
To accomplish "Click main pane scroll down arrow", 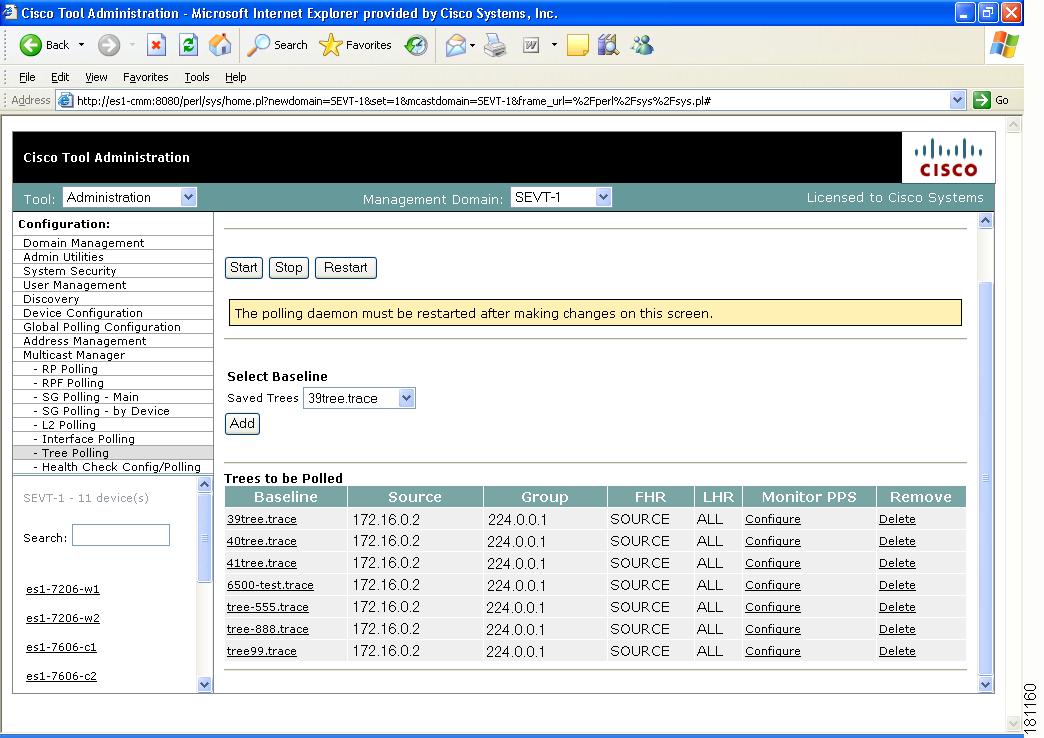I will pyautogui.click(x=985, y=684).
